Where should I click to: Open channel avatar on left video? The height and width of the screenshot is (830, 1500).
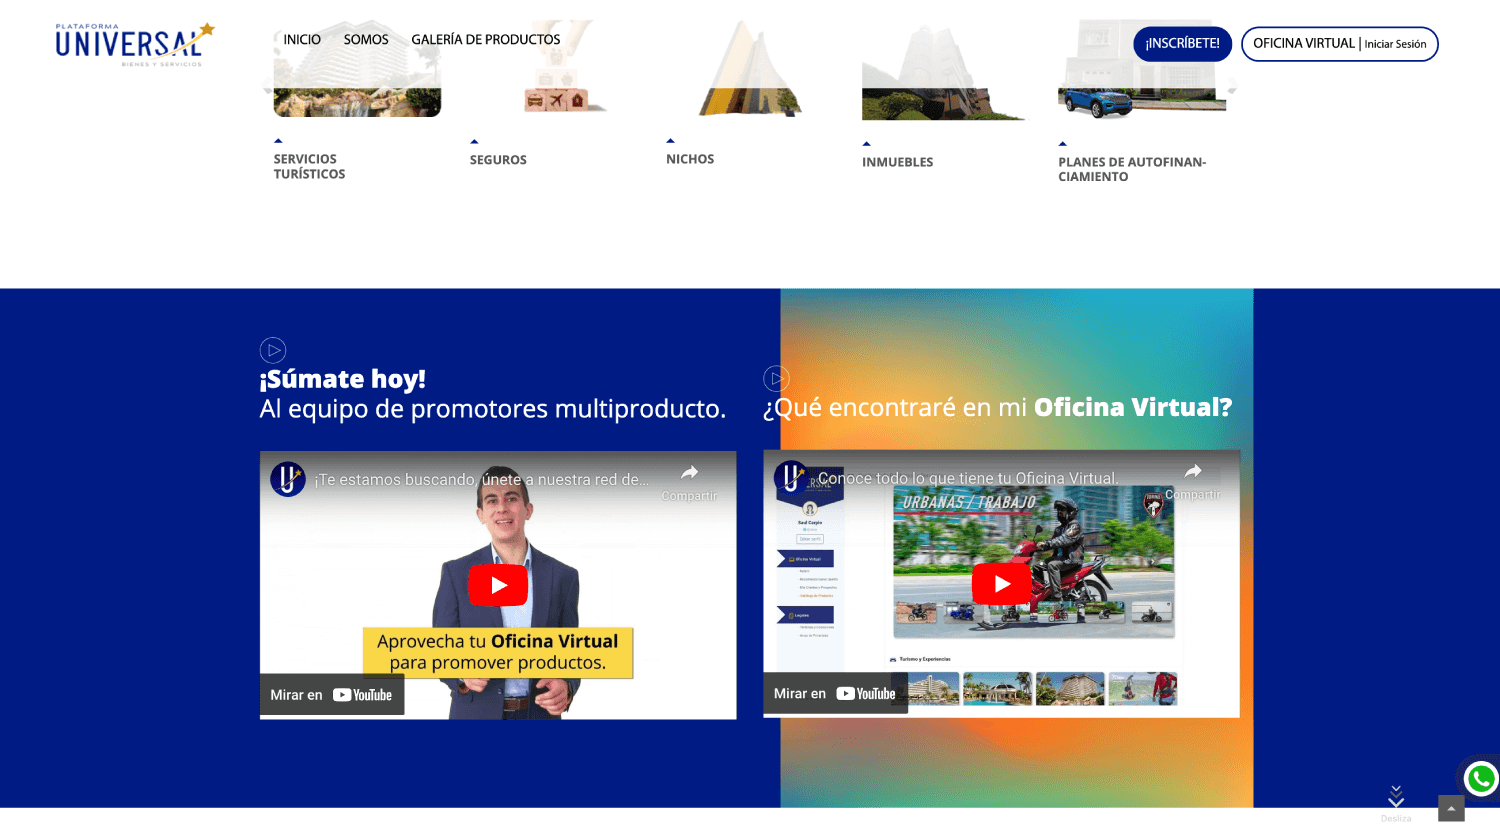tap(288, 479)
